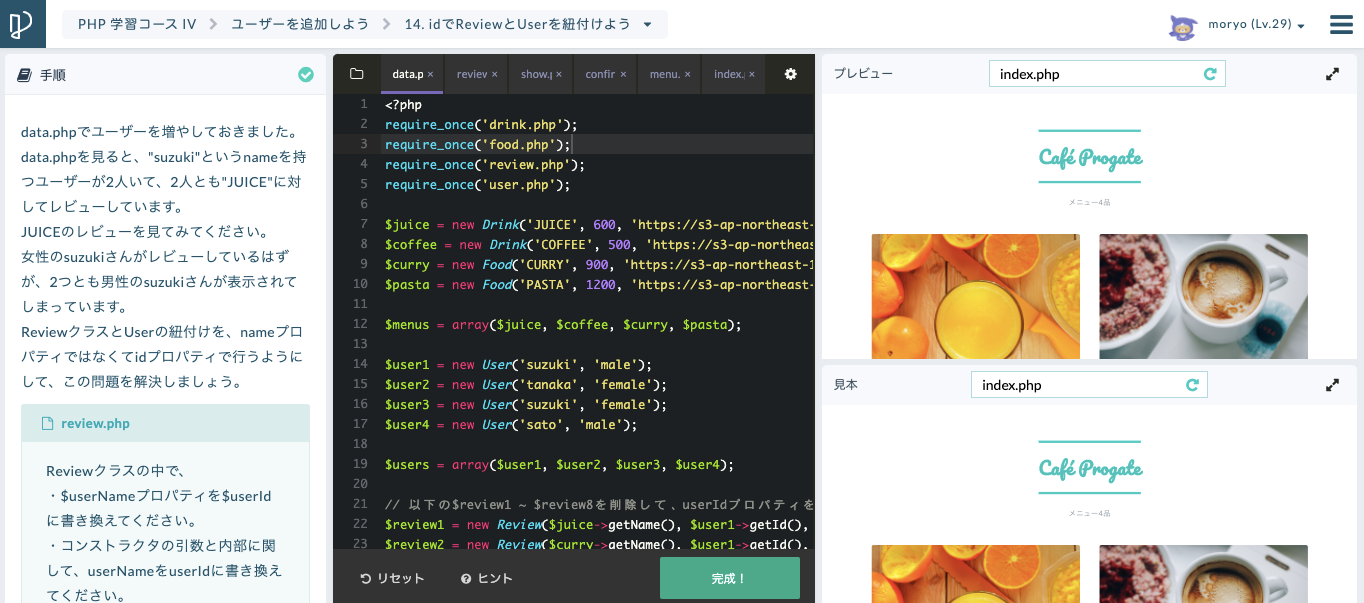Switch to the index.php editor tab

pyautogui.click(x=728, y=74)
